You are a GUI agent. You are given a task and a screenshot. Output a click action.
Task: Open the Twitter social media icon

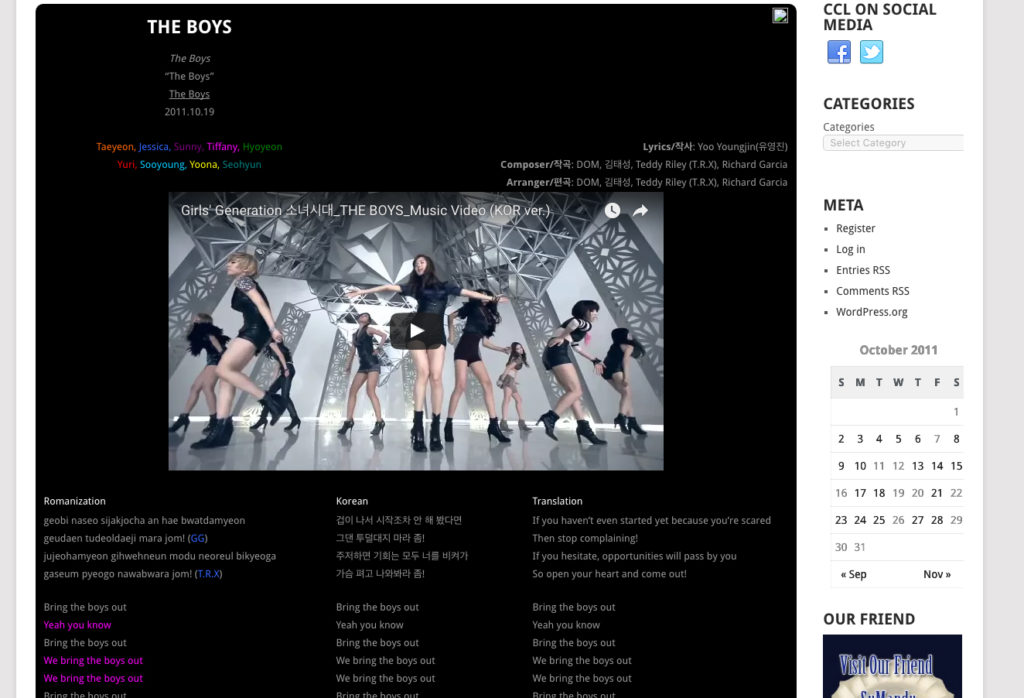[872, 52]
